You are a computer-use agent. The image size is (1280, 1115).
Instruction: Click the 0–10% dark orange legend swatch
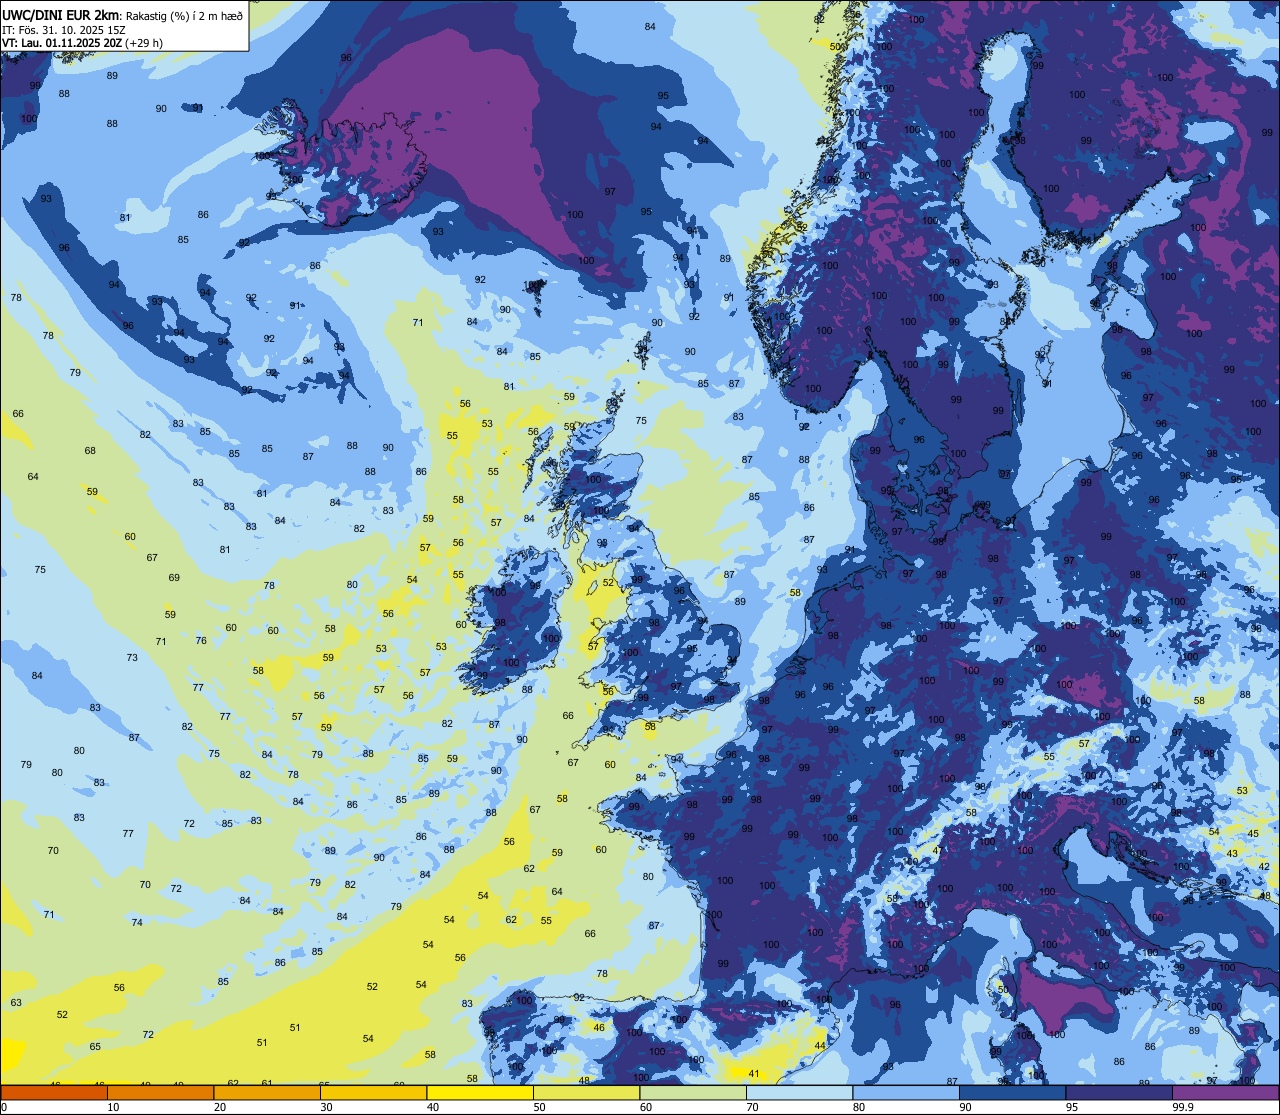pos(54,1093)
